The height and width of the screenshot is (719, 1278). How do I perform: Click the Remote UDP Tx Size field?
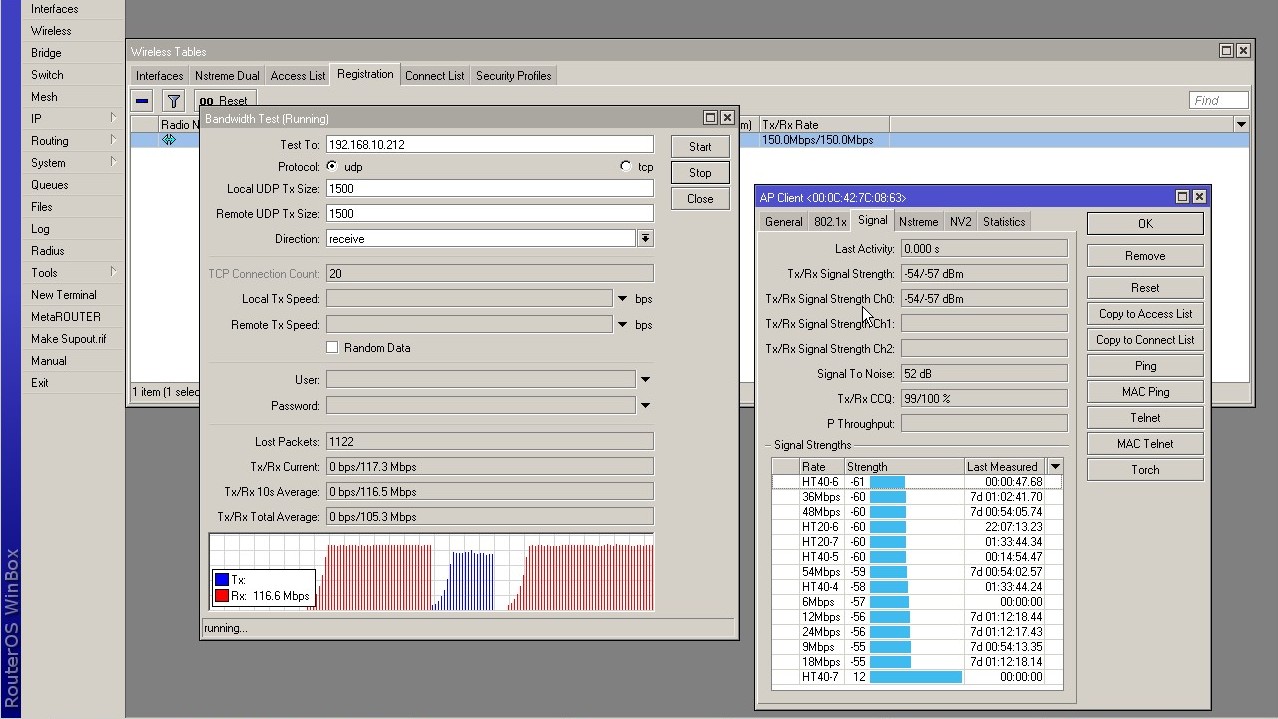pos(489,214)
